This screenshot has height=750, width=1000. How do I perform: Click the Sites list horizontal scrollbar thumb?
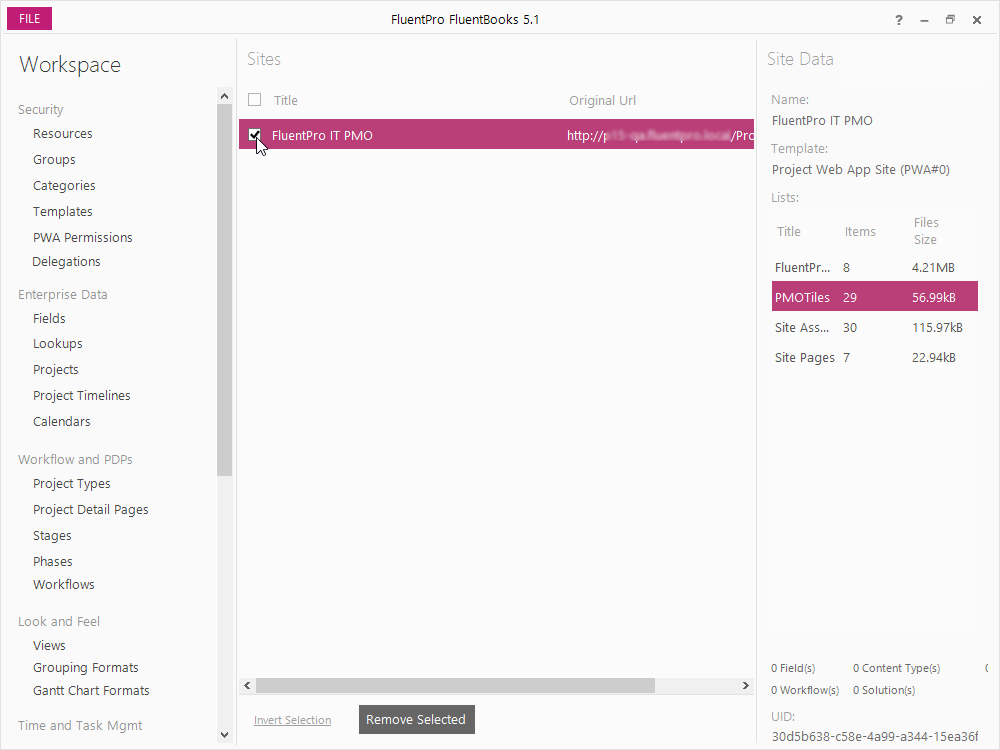[455, 686]
